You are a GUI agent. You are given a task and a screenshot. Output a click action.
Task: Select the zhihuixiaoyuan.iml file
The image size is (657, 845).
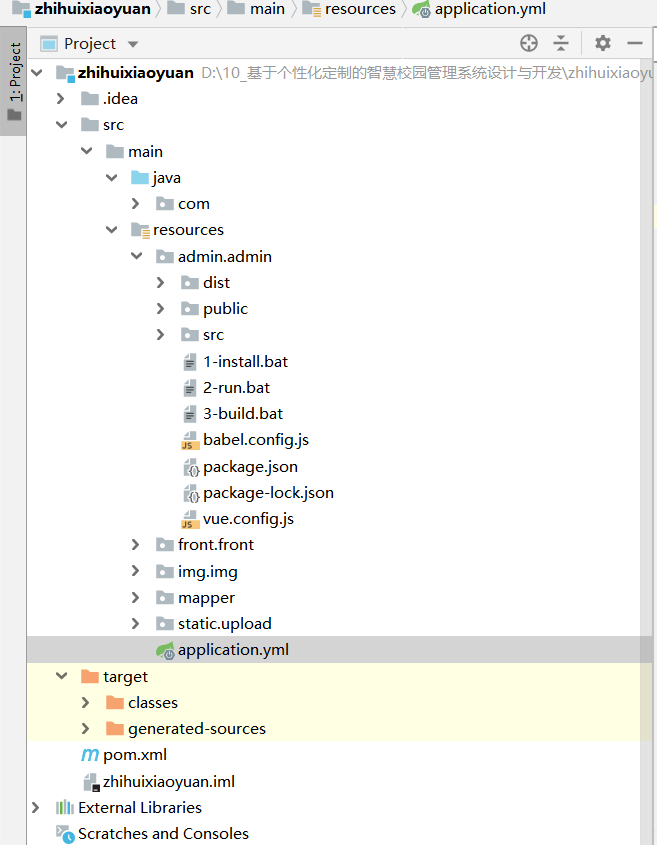coord(168,781)
